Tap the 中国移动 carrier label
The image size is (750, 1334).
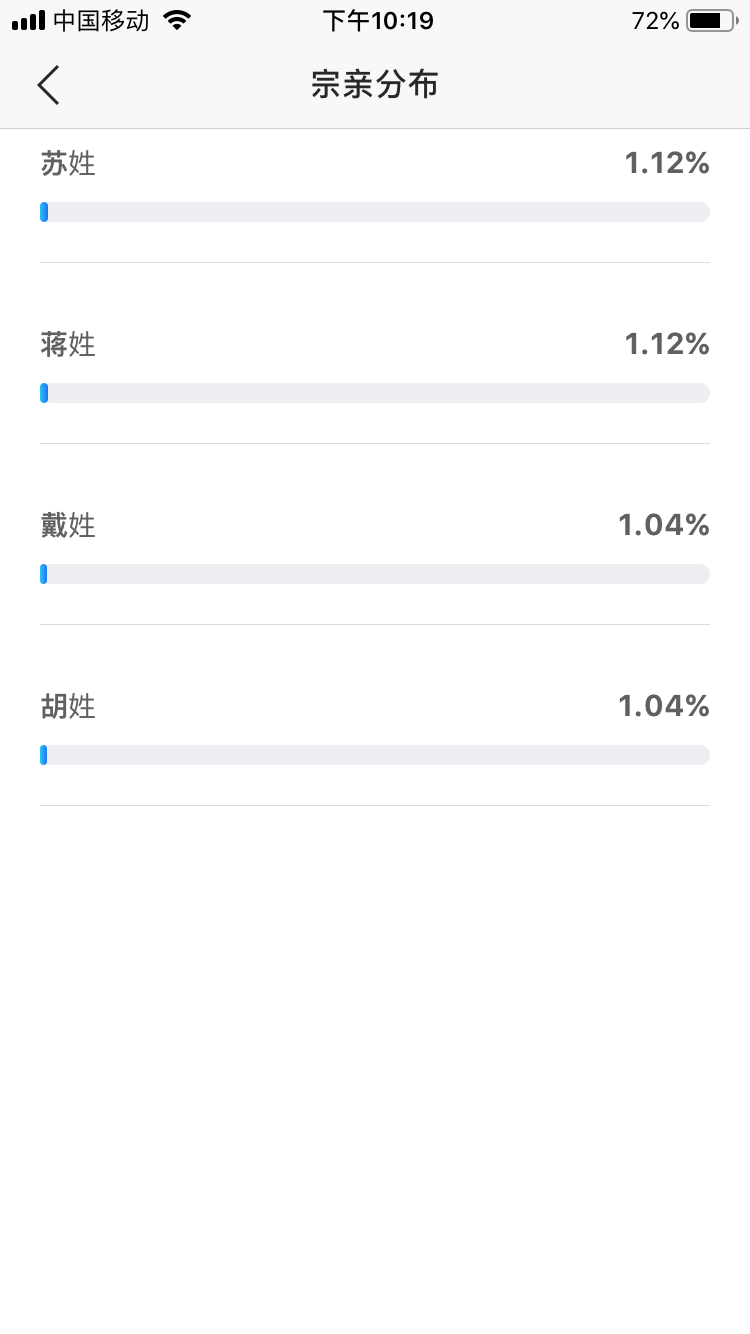pos(100,20)
